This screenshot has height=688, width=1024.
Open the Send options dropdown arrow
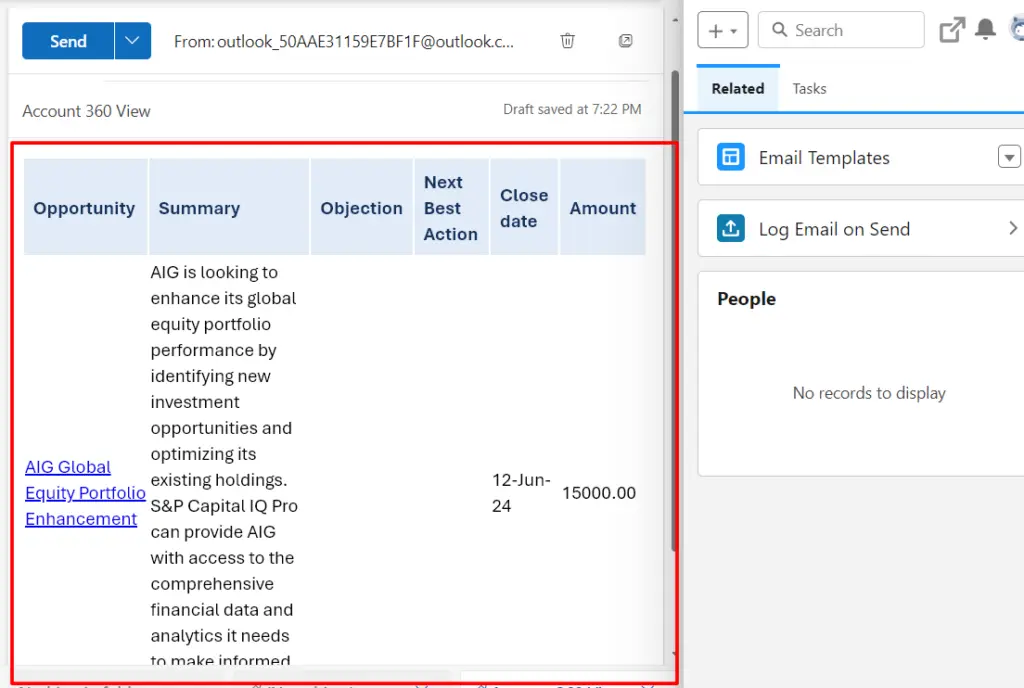(x=133, y=41)
